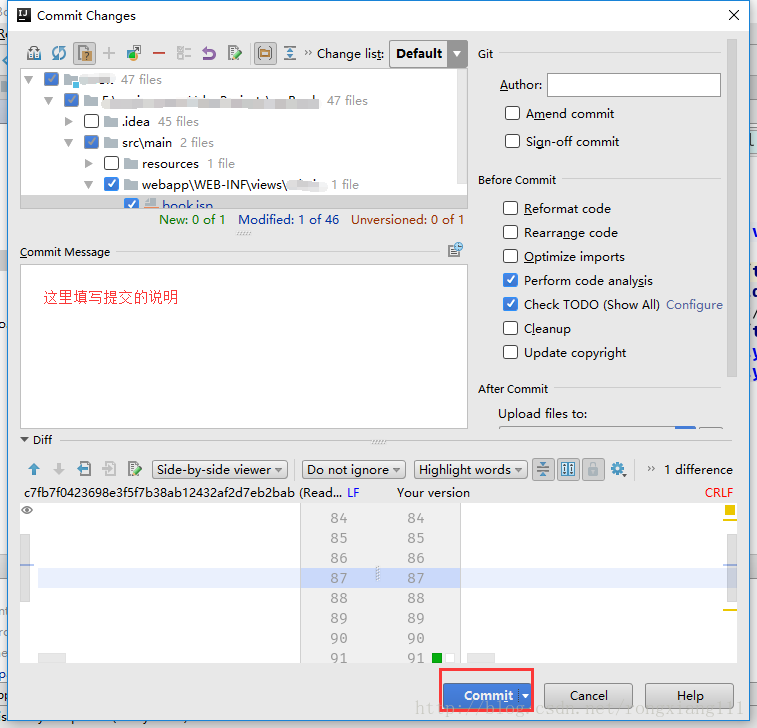Click the Refresh changes icon
The height and width of the screenshot is (728, 757).
point(59,53)
